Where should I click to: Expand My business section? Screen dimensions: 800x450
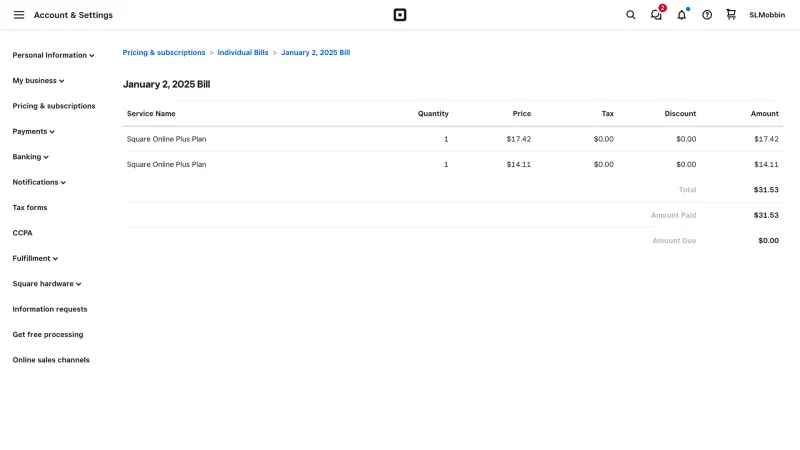[x=38, y=81]
